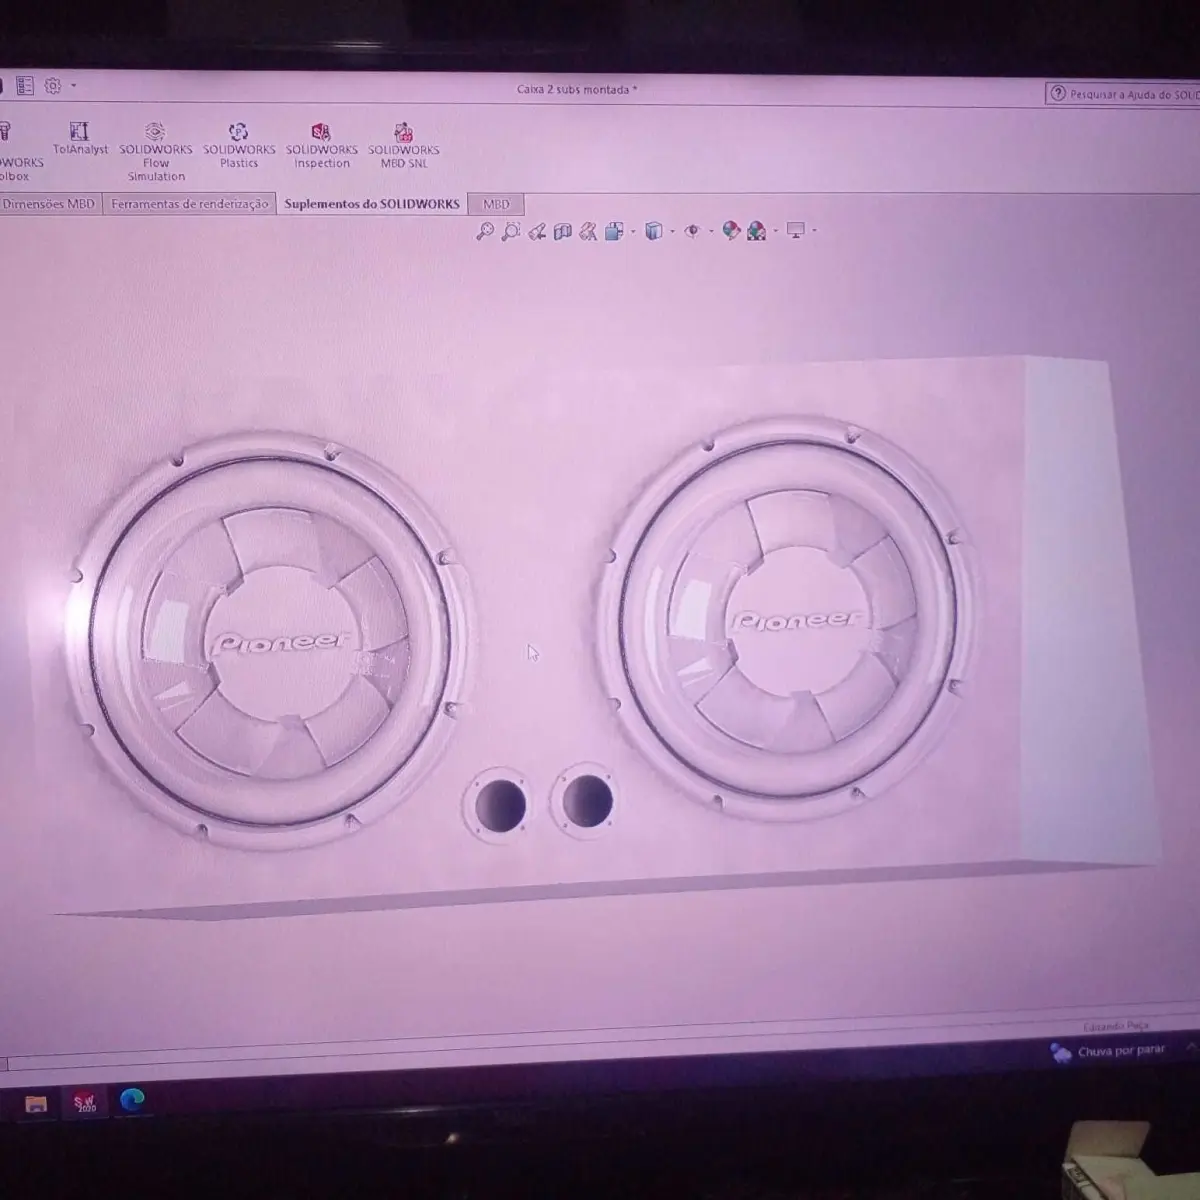The height and width of the screenshot is (1200, 1200).
Task: Select the Suplementos do SOLIDWORKS tab
Action: [x=372, y=204]
